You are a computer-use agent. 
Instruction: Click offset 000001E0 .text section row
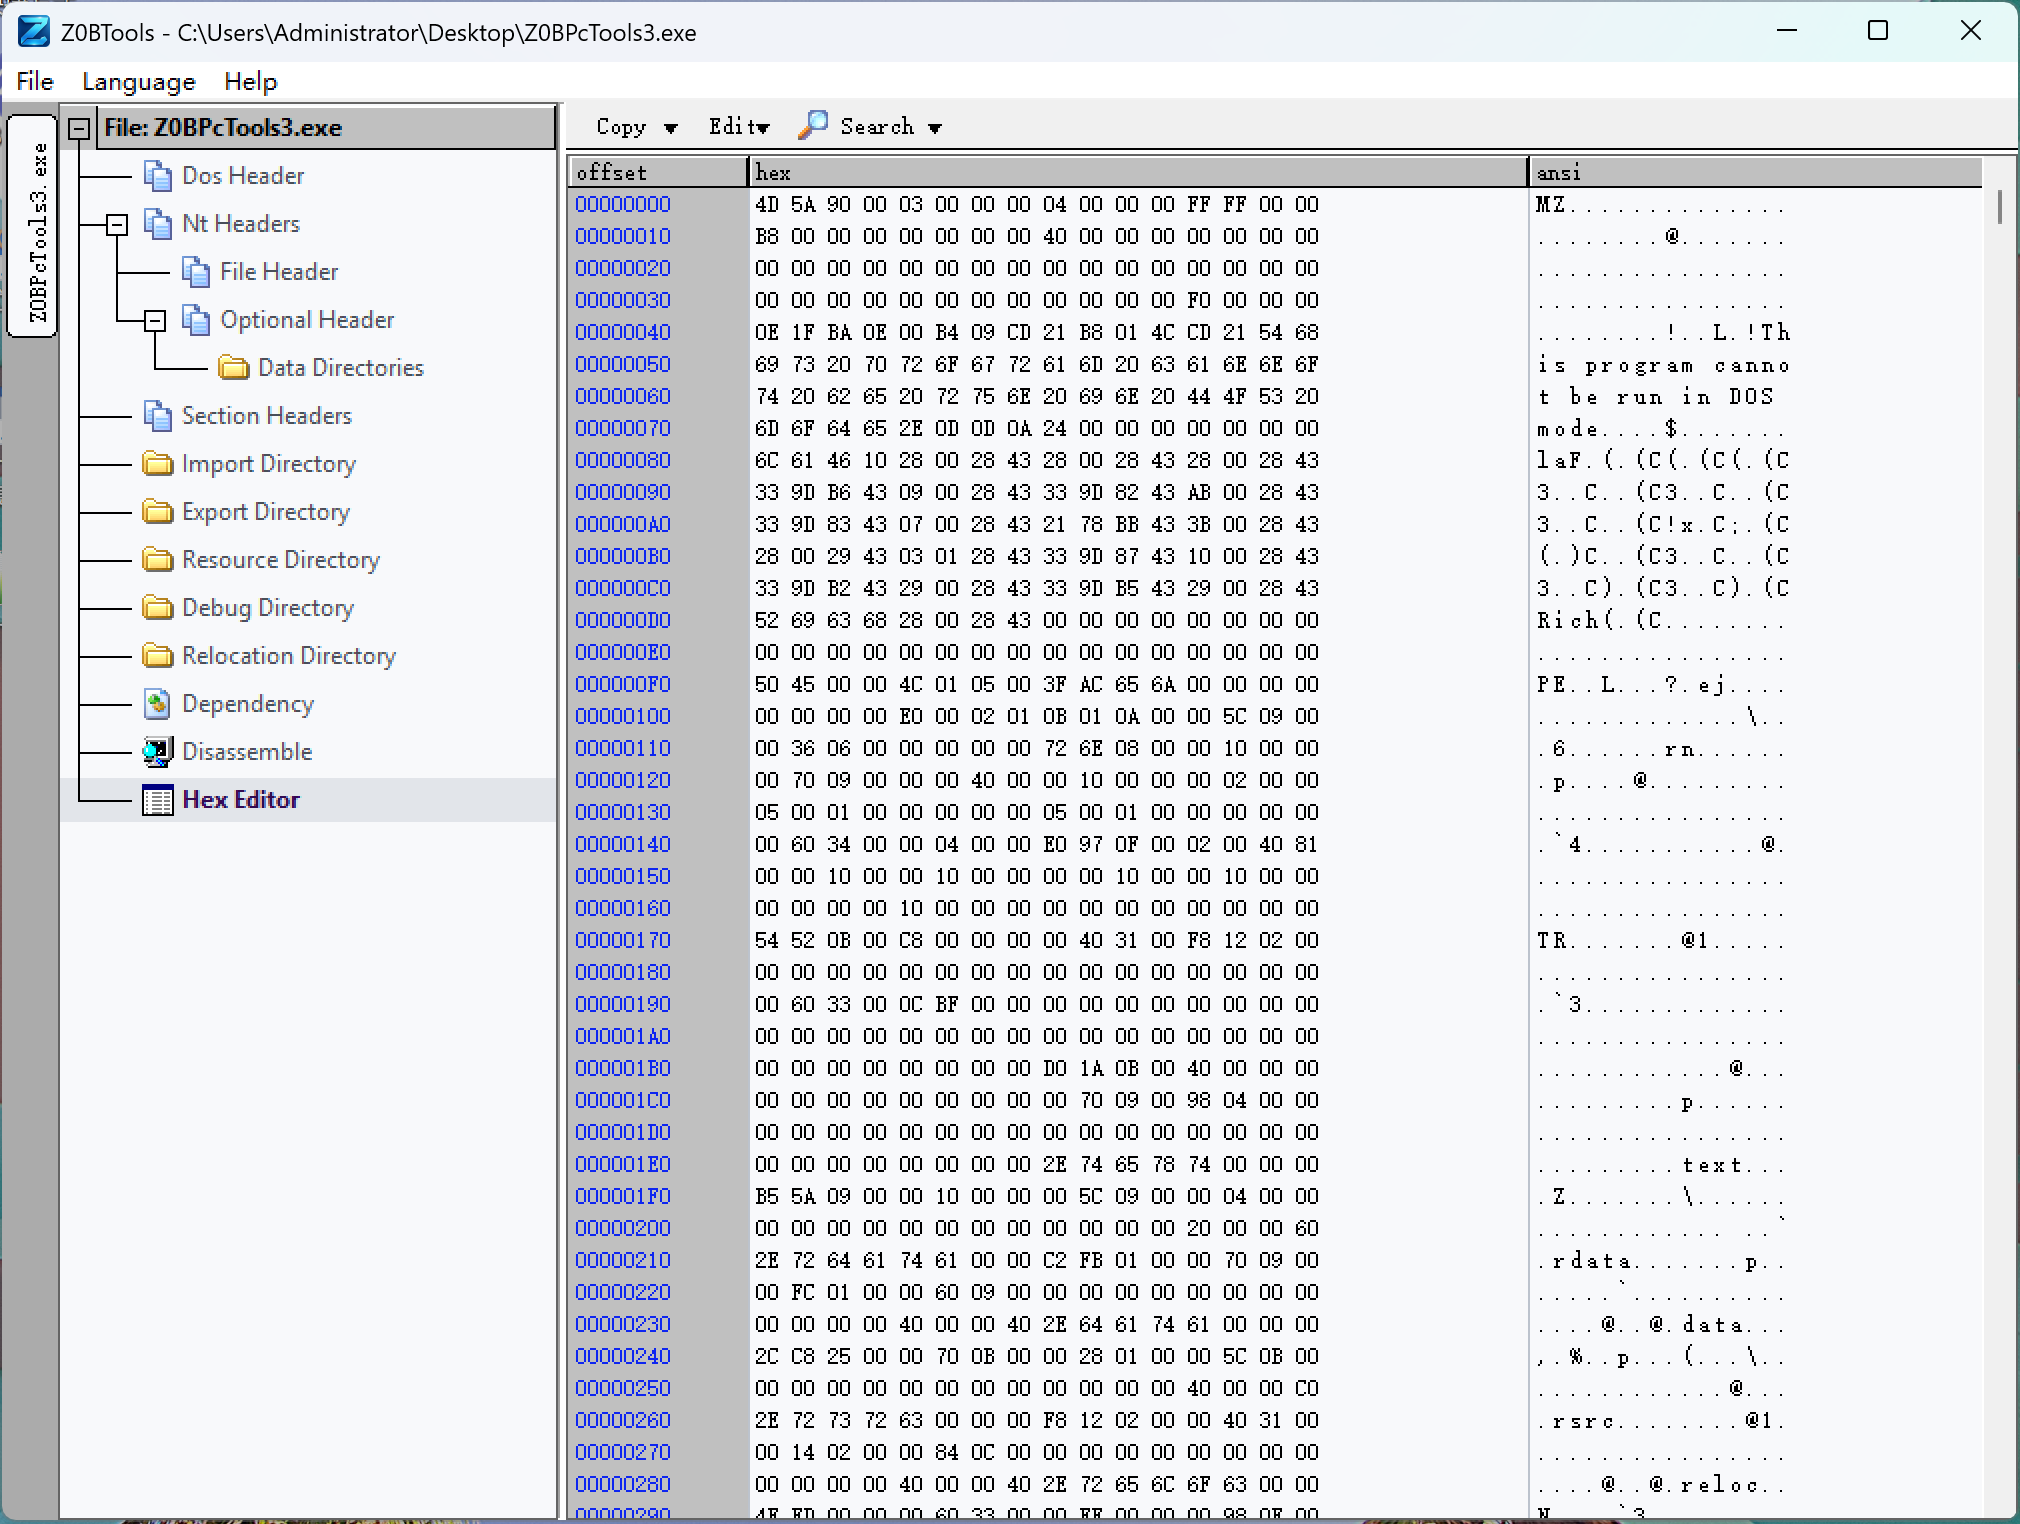pyautogui.click(x=623, y=1165)
